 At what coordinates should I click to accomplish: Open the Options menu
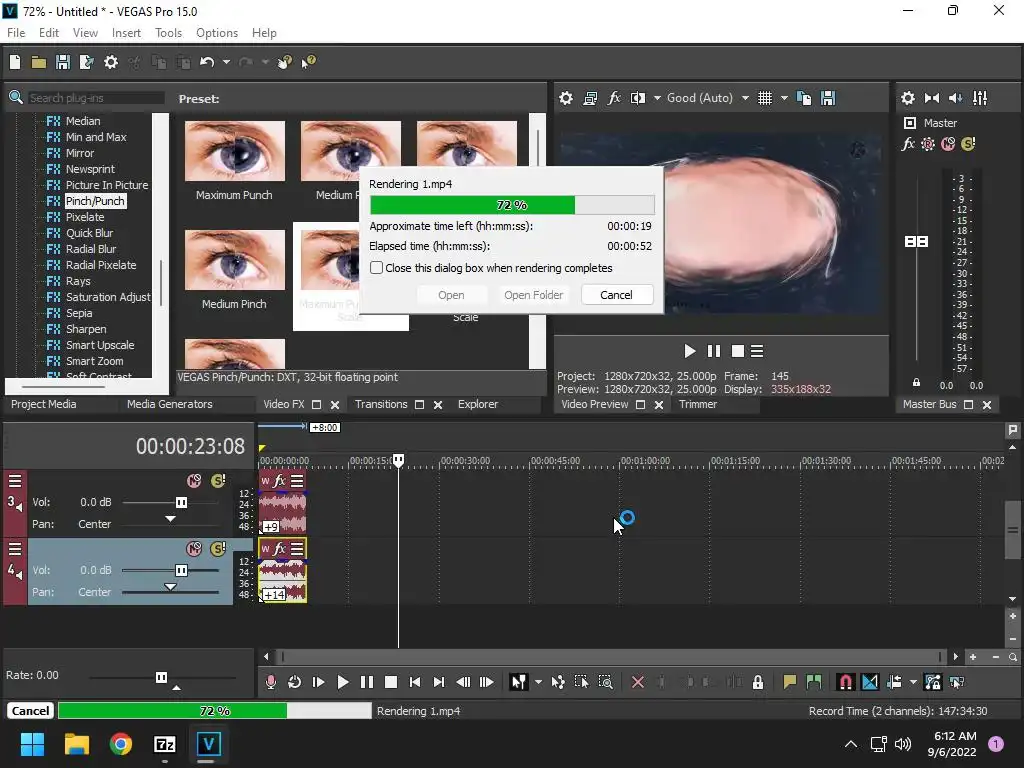(217, 33)
